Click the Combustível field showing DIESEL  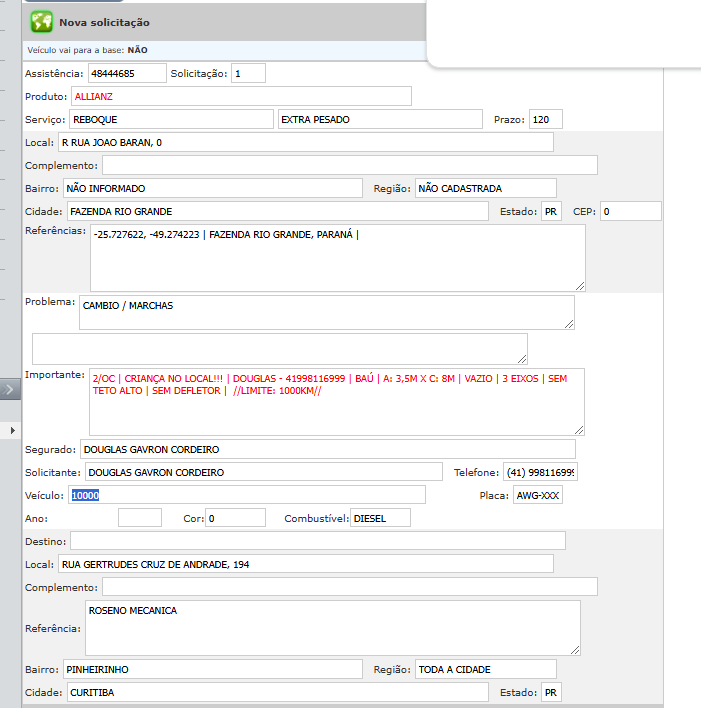(x=380, y=518)
